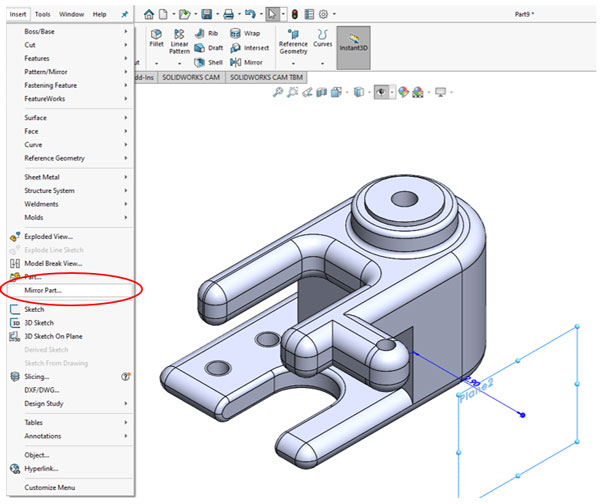Screen dimensions: 600x504
Task: Click the Edit Appearance color sphere icon
Action: (x=403, y=92)
